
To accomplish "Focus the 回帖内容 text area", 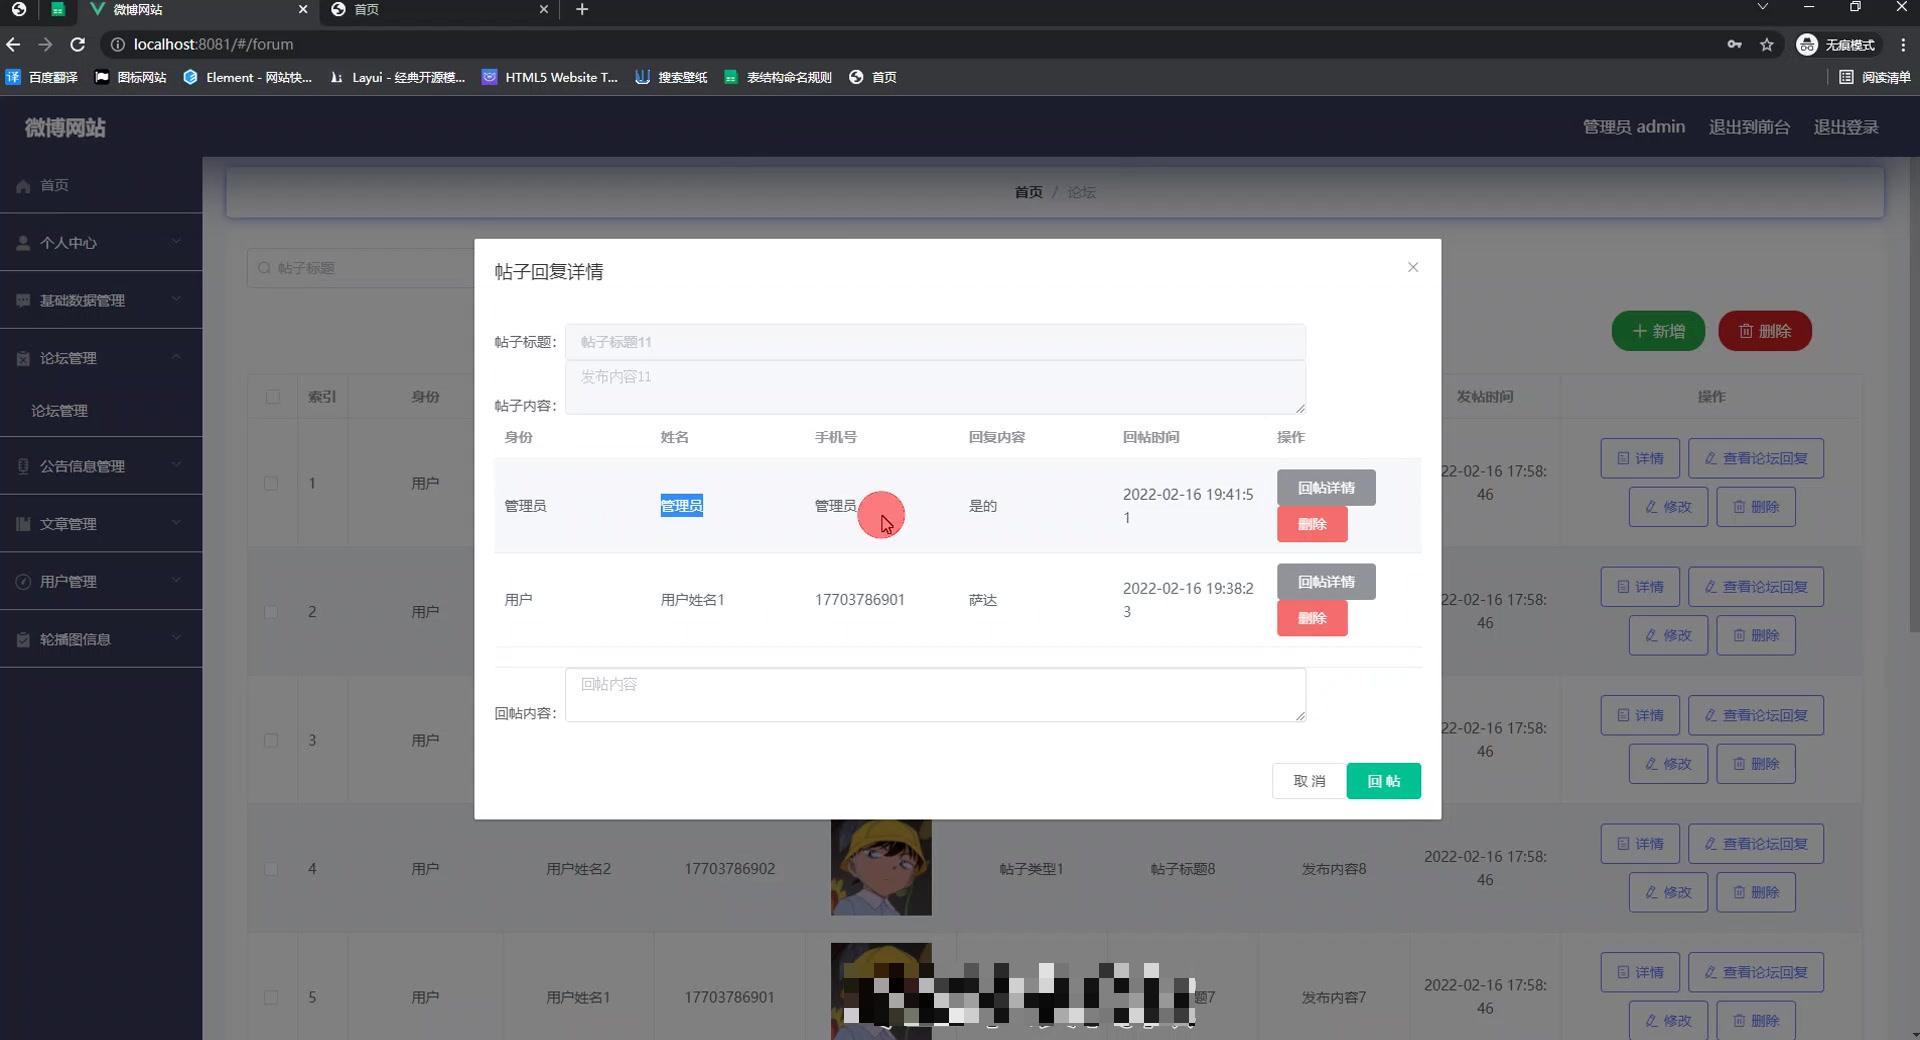I will tap(935, 694).
